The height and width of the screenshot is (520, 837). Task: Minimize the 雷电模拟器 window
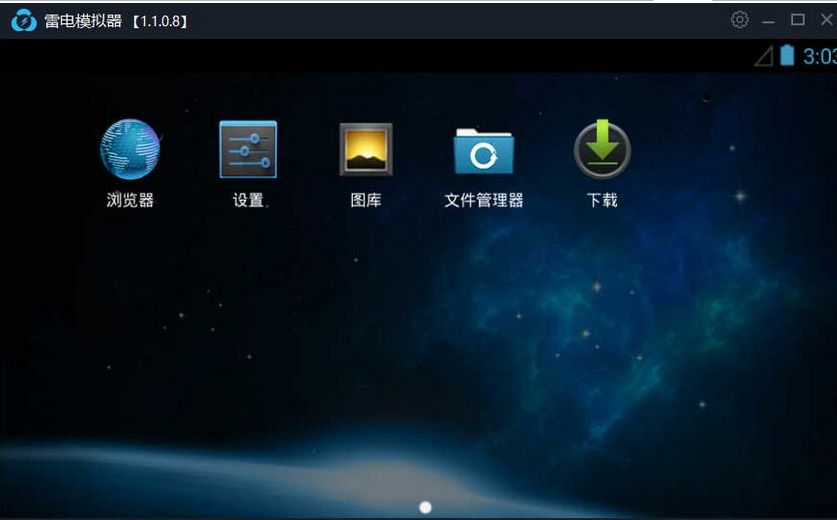[x=768, y=21]
